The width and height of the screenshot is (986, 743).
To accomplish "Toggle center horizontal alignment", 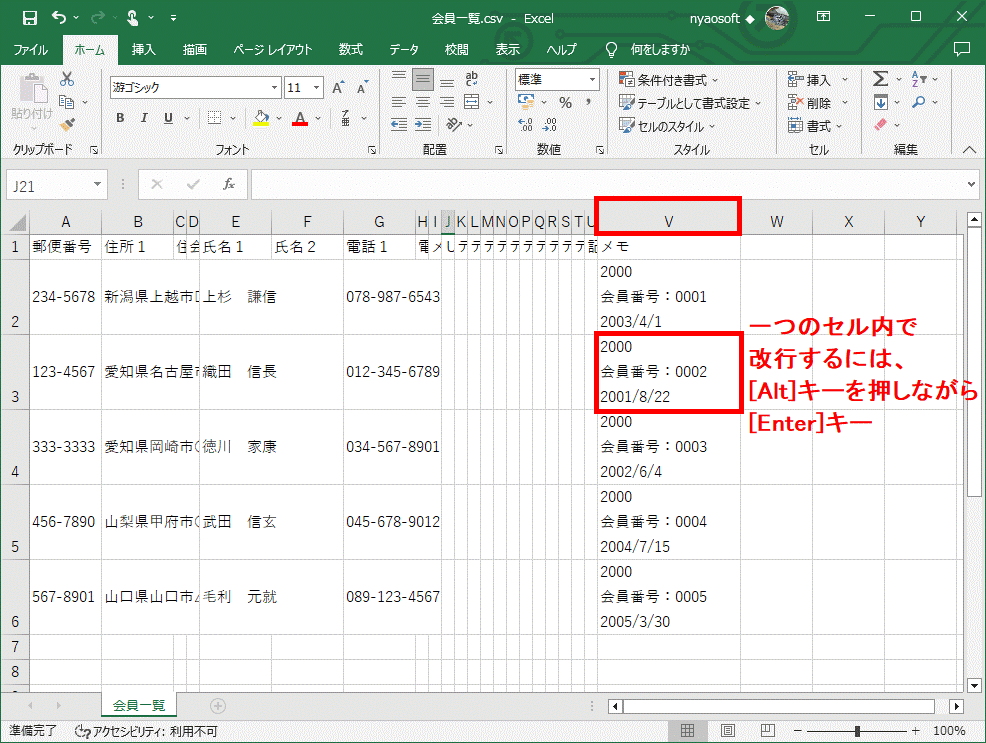I will click(423, 102).
